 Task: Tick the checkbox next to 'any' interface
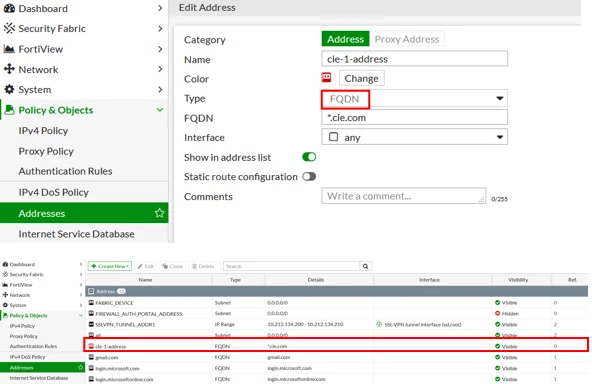[333, 137]
